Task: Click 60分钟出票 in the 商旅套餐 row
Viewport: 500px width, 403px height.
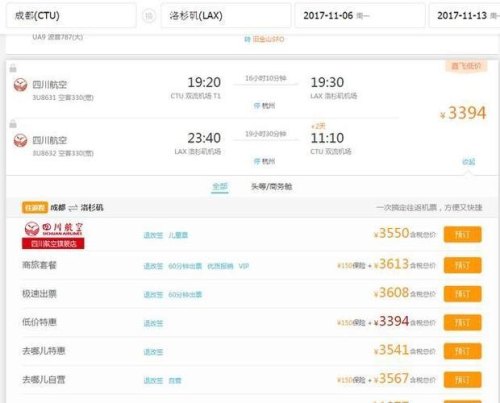Action: click(x=185, y=266)
